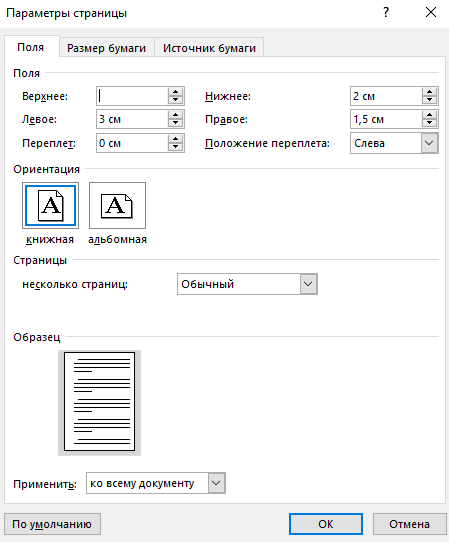Open the Поля tab
This screenshot has width=449, height=542.
coord(31,47)
